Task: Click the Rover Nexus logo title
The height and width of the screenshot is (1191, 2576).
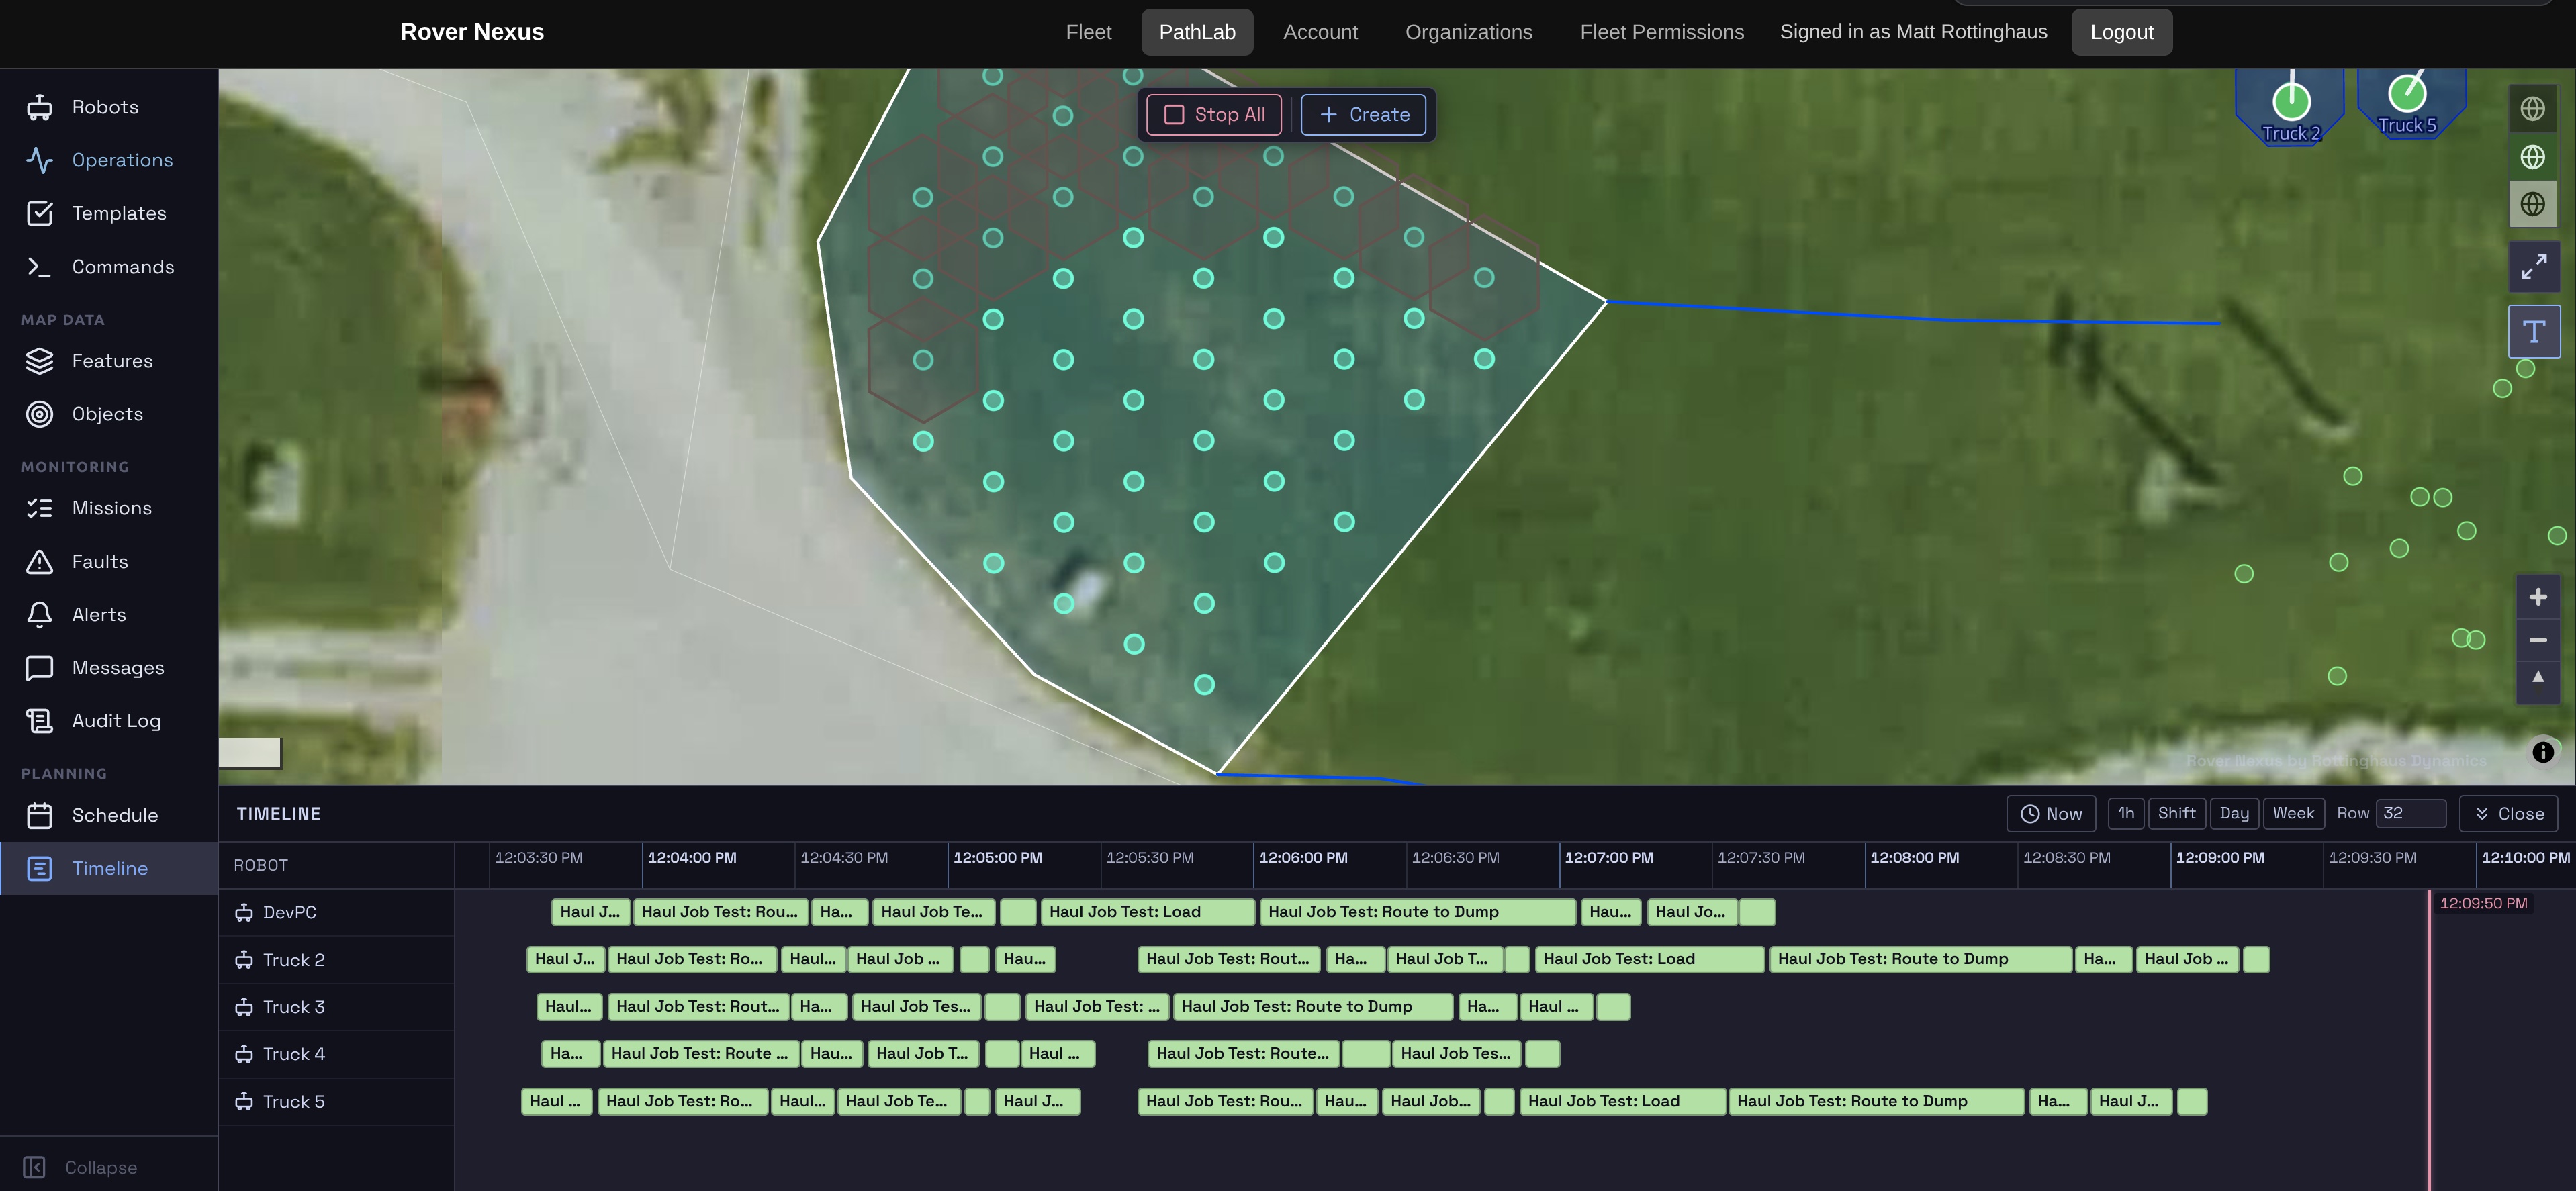Action: (x=472, y=32)
